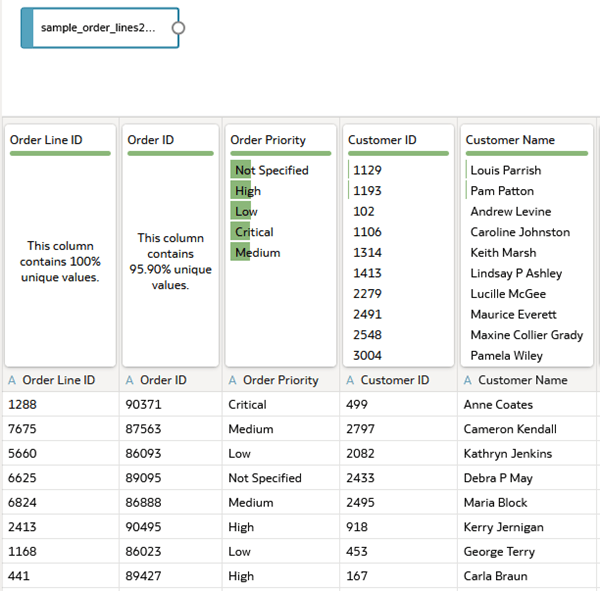This screenshot has height=591, width=600.
Task: Select the sample_order_lines2 data flow node
Action: (x=100, y=28)
